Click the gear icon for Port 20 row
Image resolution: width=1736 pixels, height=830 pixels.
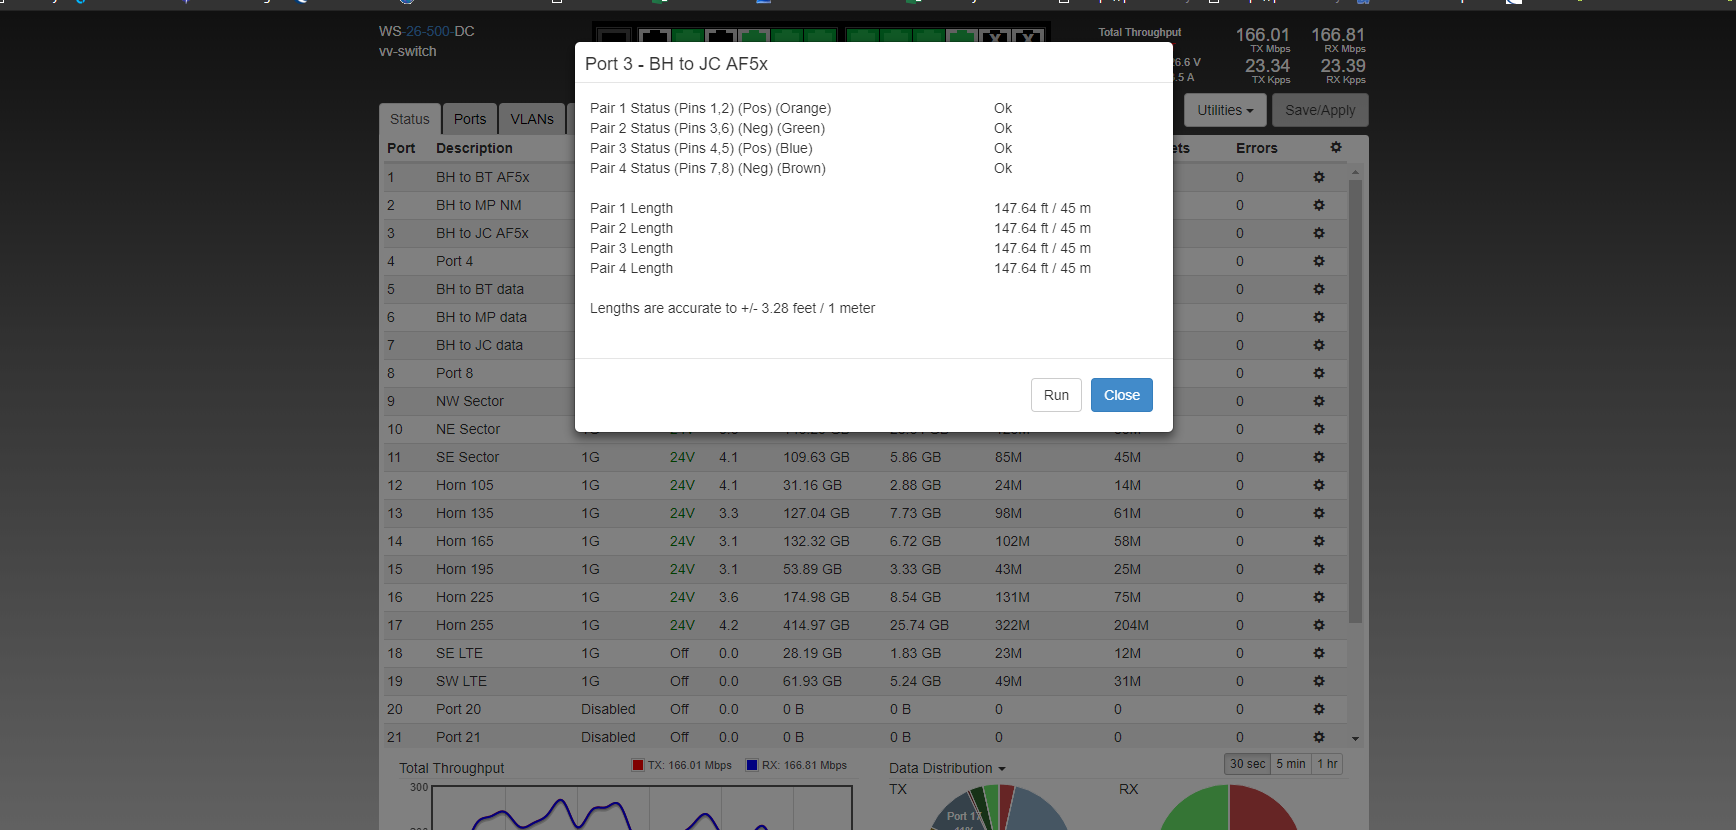pos(1318,709)
